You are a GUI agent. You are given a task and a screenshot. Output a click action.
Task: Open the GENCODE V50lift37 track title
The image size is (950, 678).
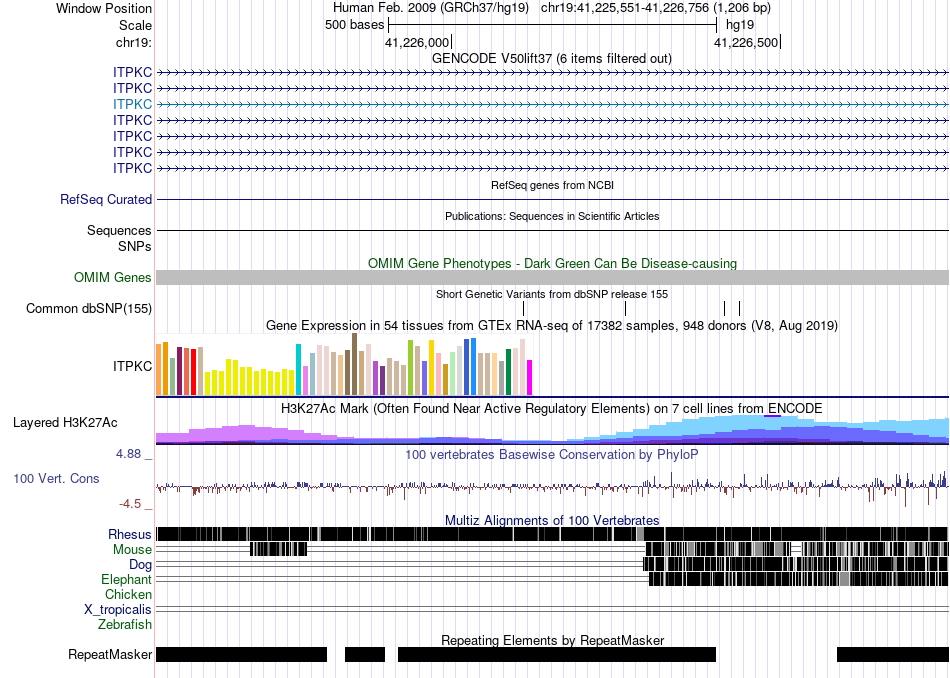point(551,59)
